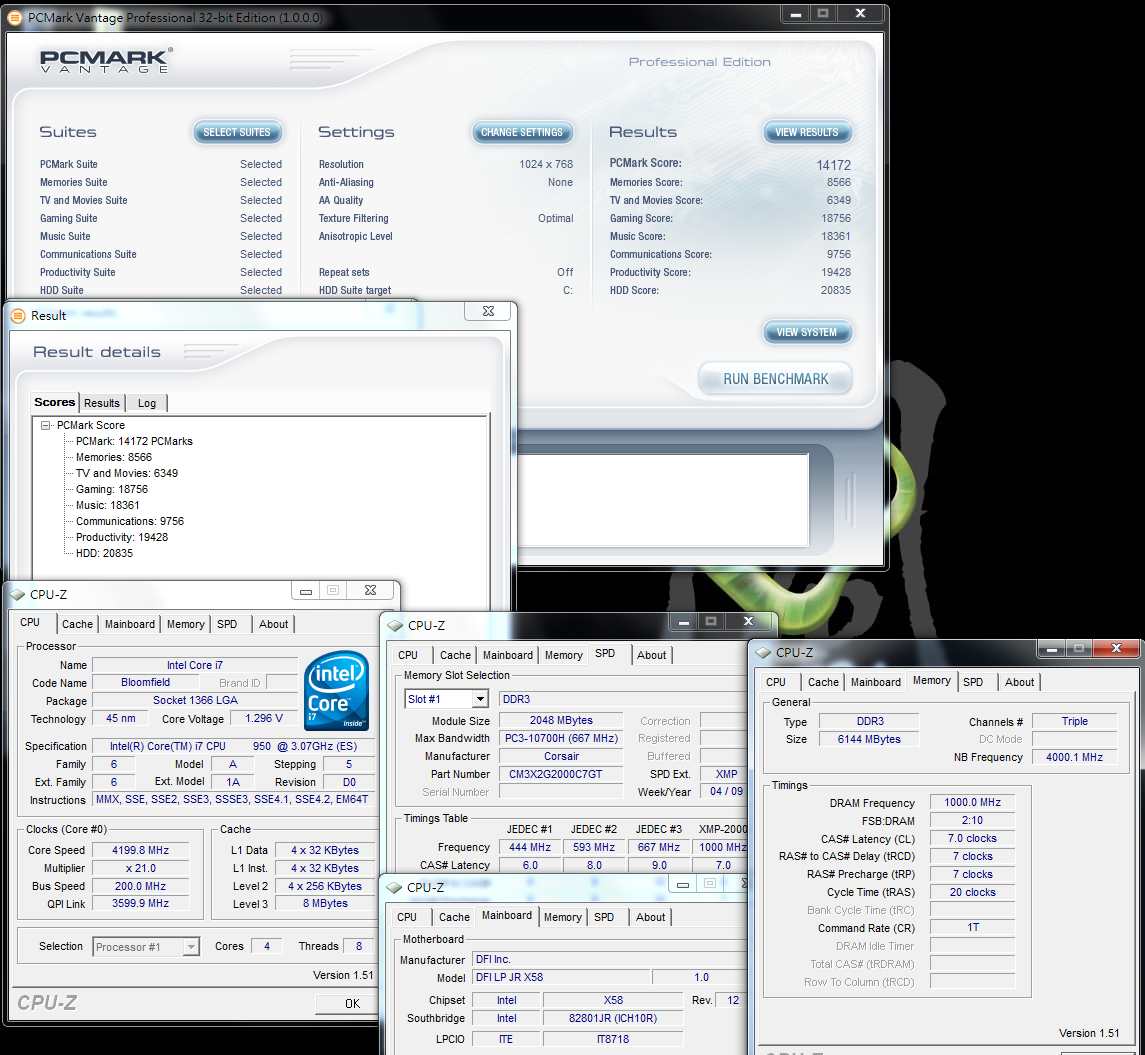1145x1055 pixels.
Task: Click the Channels # value Triple
Action: (1074, 721)
